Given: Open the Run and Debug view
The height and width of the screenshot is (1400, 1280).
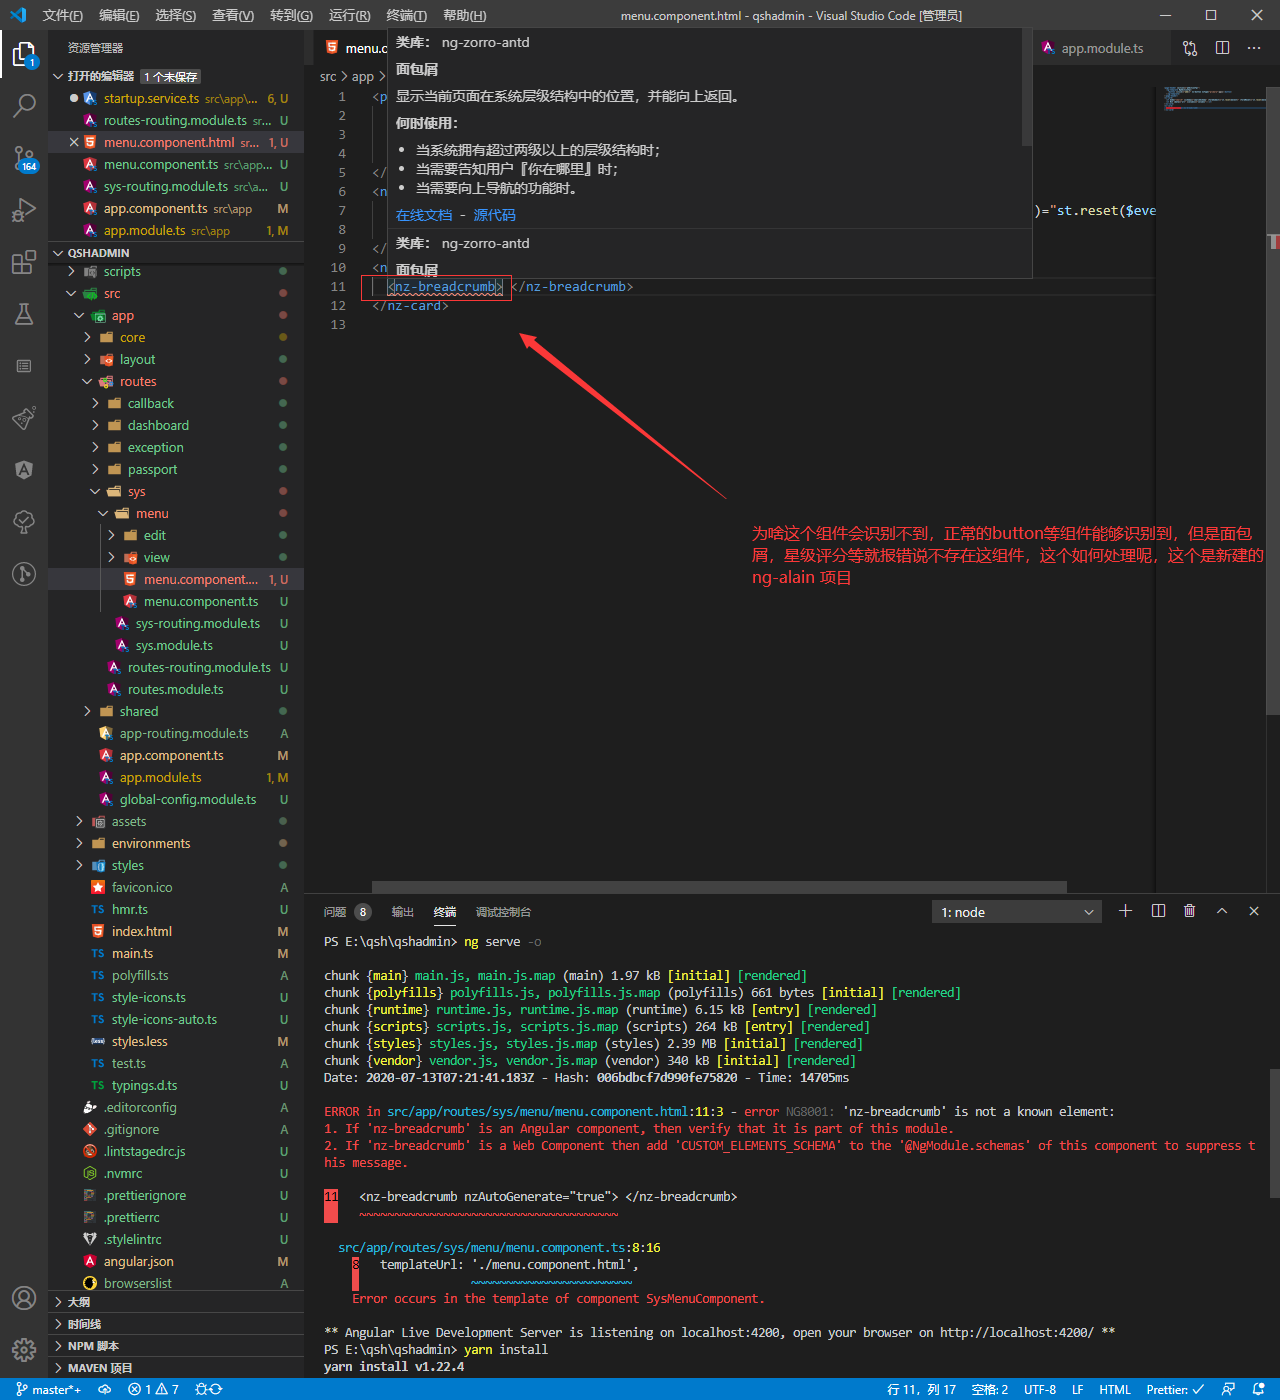Looking at the screenshot, I should pyautogui.click(x=24, y=210).
